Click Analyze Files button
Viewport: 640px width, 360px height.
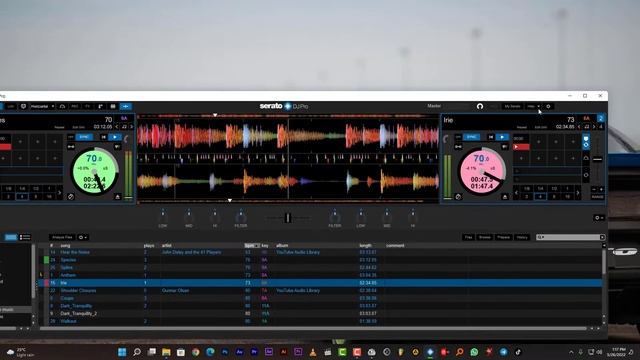coord(62,237)
